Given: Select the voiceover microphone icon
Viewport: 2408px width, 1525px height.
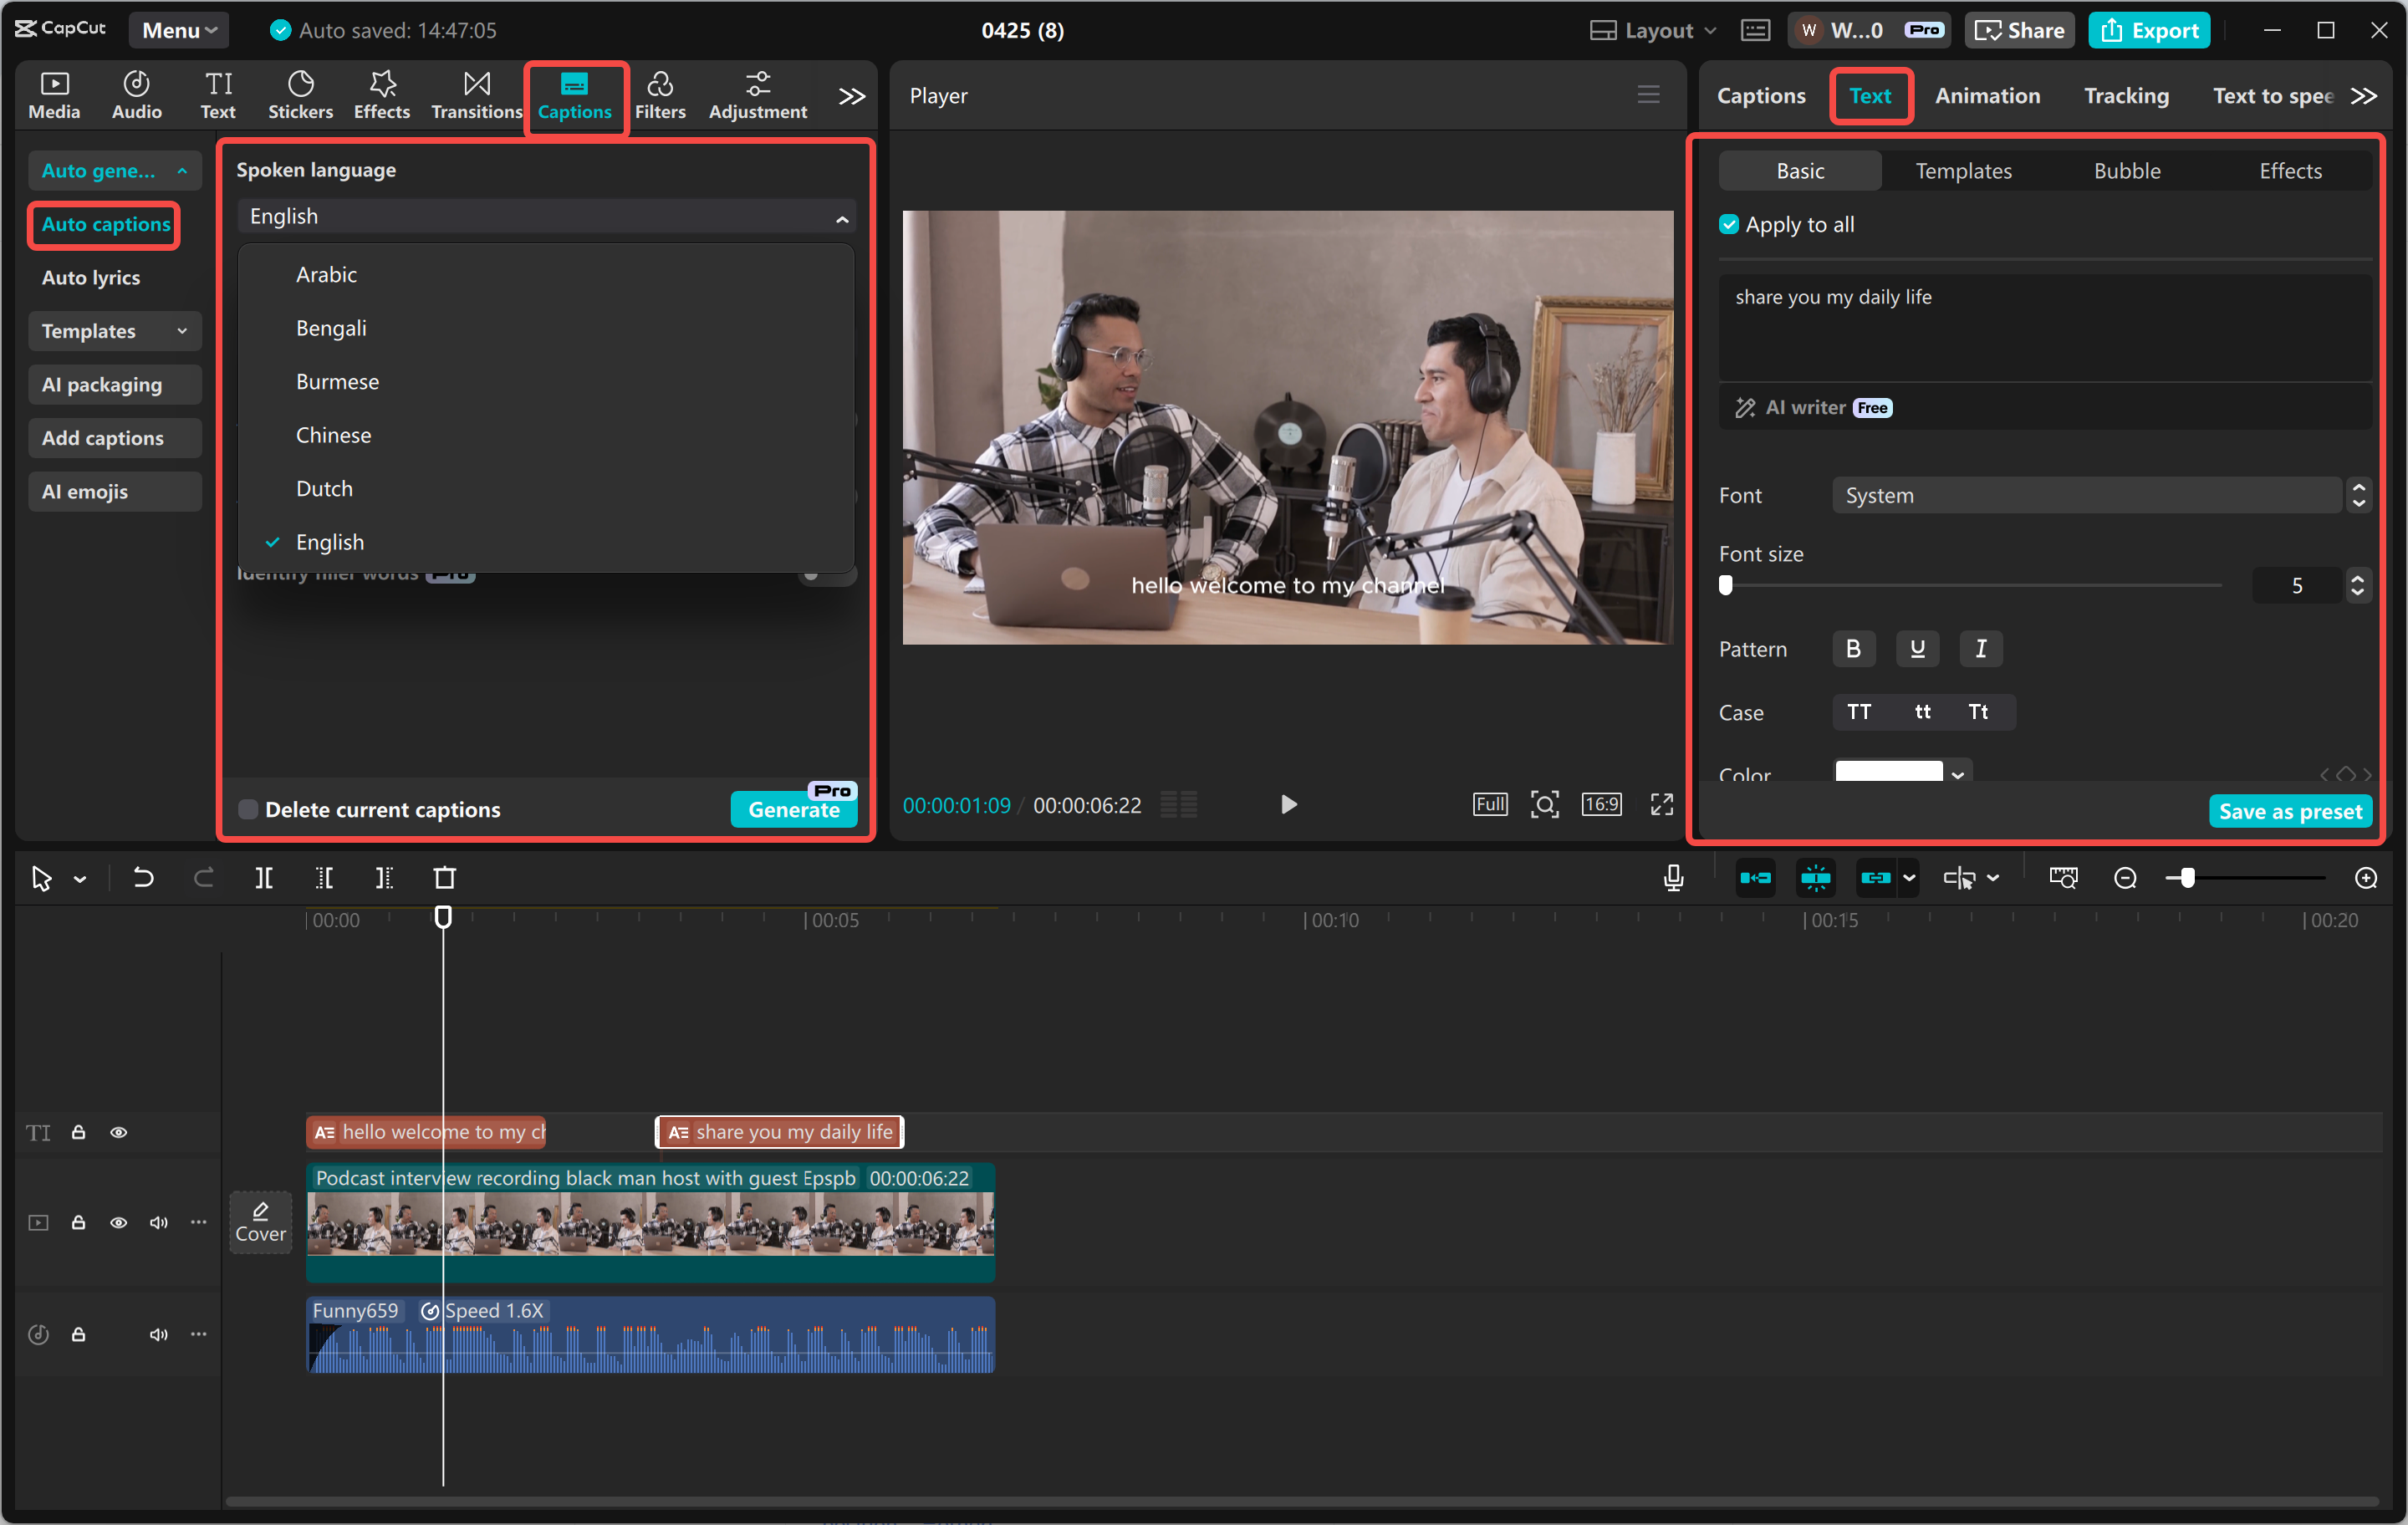Looking at the screenshot, I should pyautogui.click(x=1672, y=877).
